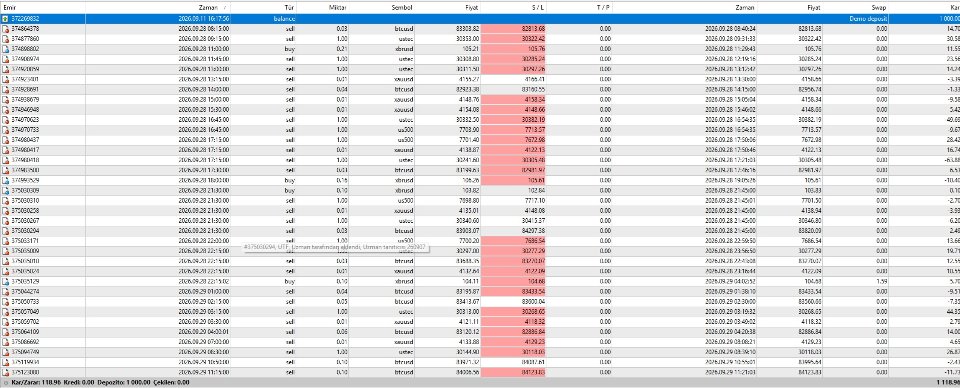Click the sell icon beside order 374908974
Image resolution: width=960 pixels, height=388 pixels.
pos(6,59)
